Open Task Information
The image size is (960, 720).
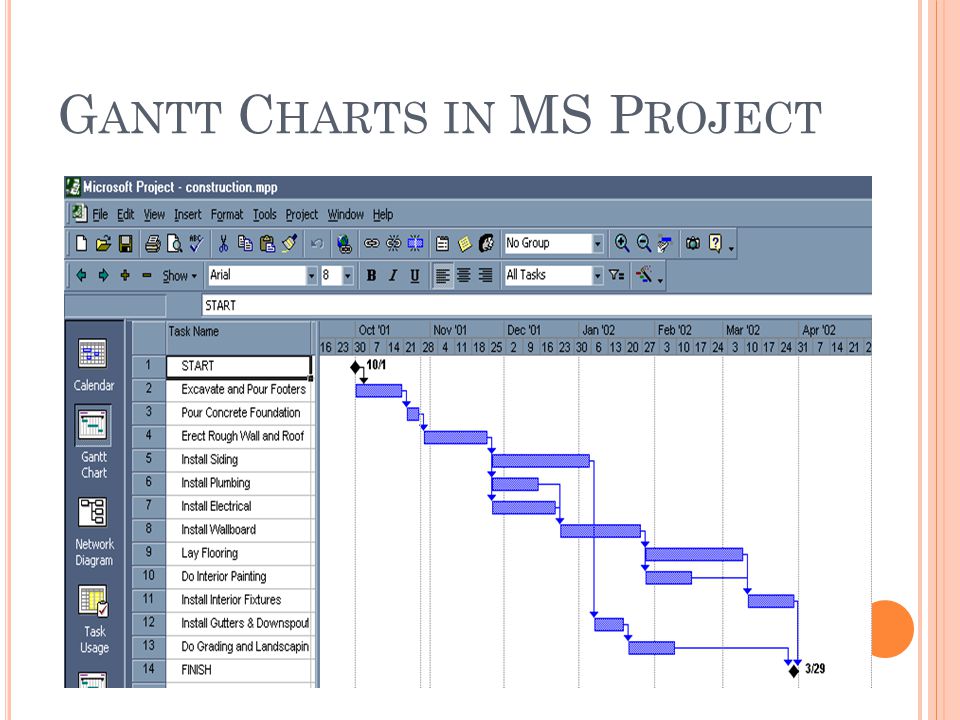pos(443,244)
